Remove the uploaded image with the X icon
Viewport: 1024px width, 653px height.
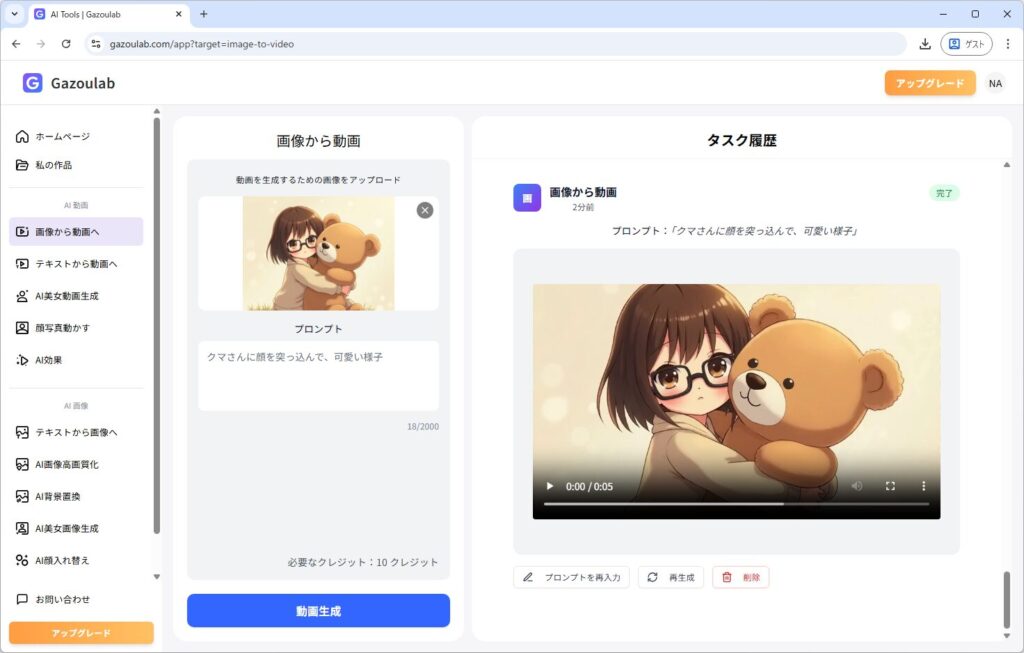tap(425, 210)
